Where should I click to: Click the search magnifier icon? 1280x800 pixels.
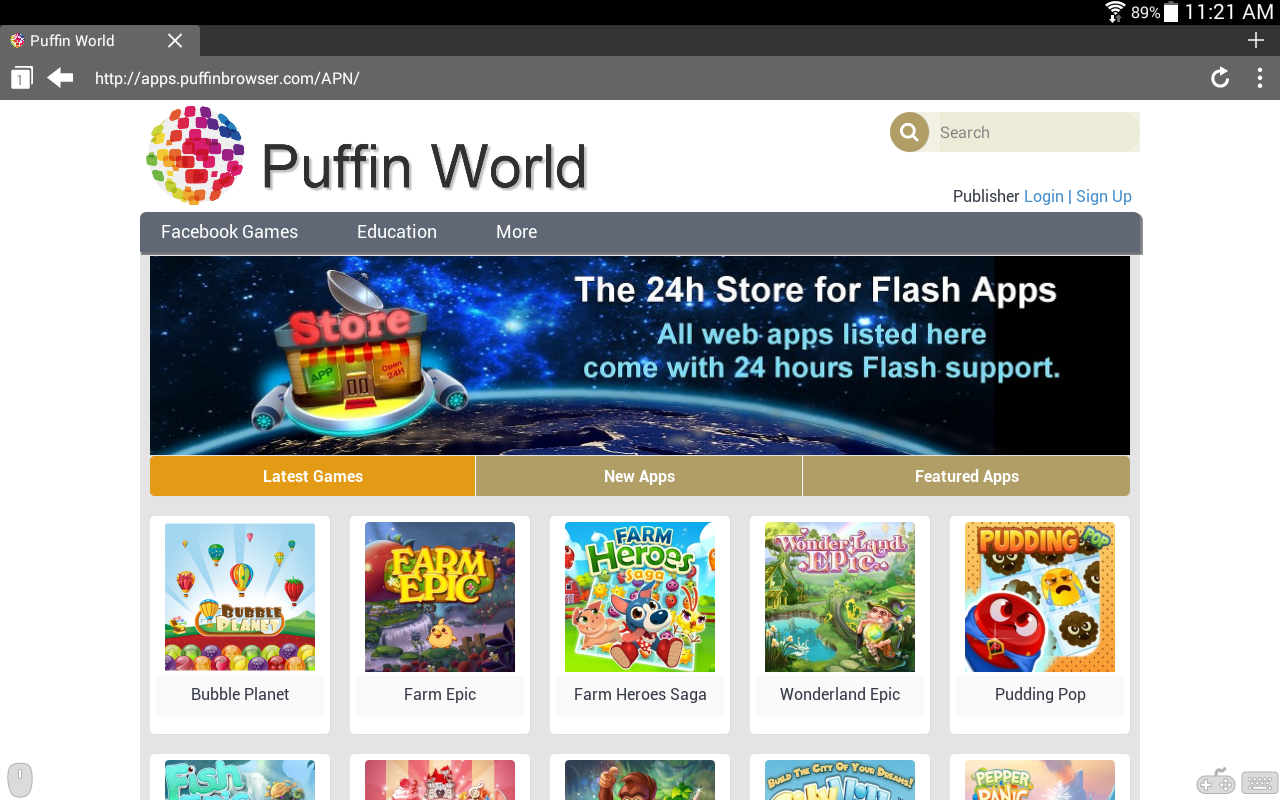click(909, 132)
